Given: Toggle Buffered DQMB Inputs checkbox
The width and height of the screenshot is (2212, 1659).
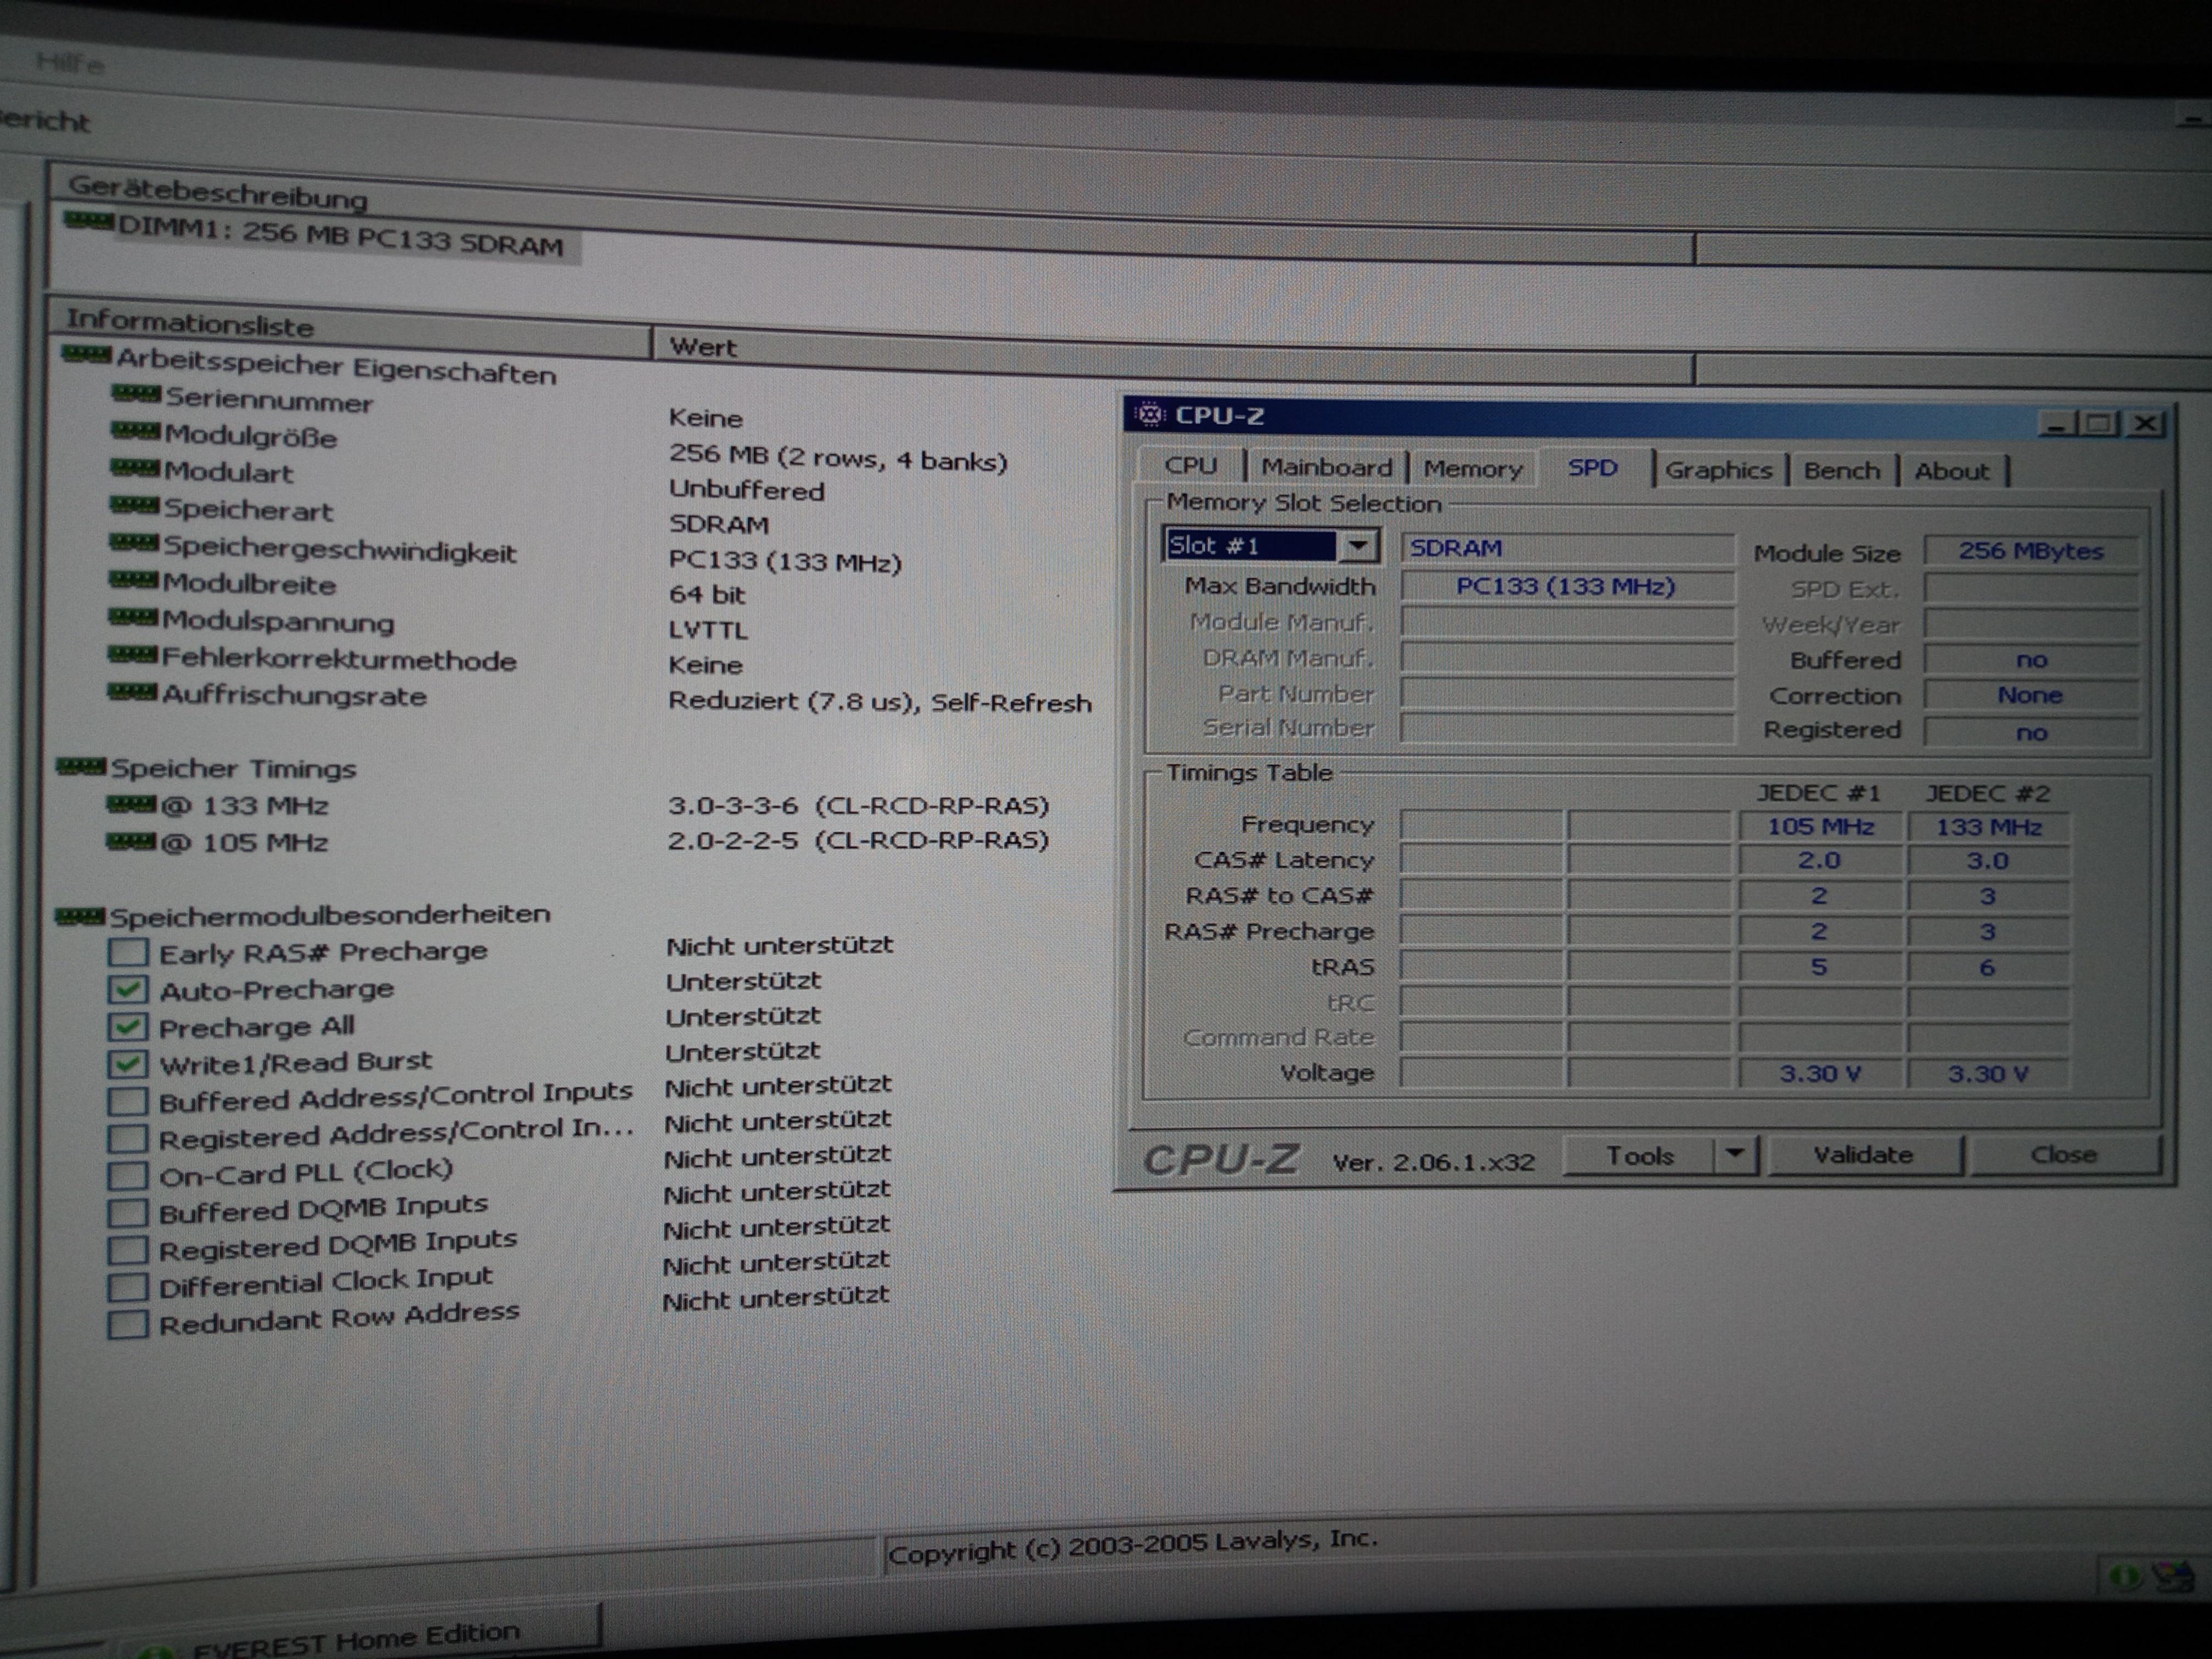Looking at the screenshot, I should 128,1213.
